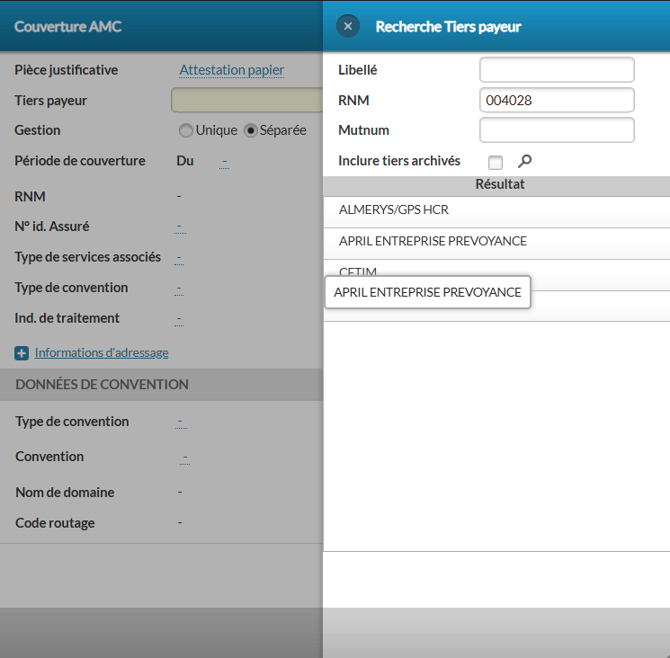The image size is (670, 658).
Task: Open the Attestation papier link
Action: [231, 70]
